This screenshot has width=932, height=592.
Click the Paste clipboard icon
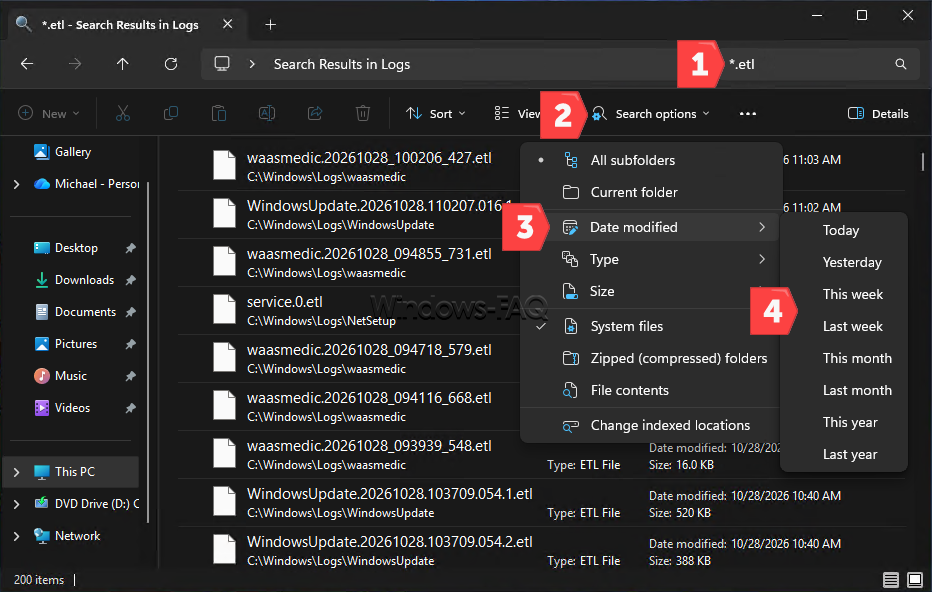point(219,113)
